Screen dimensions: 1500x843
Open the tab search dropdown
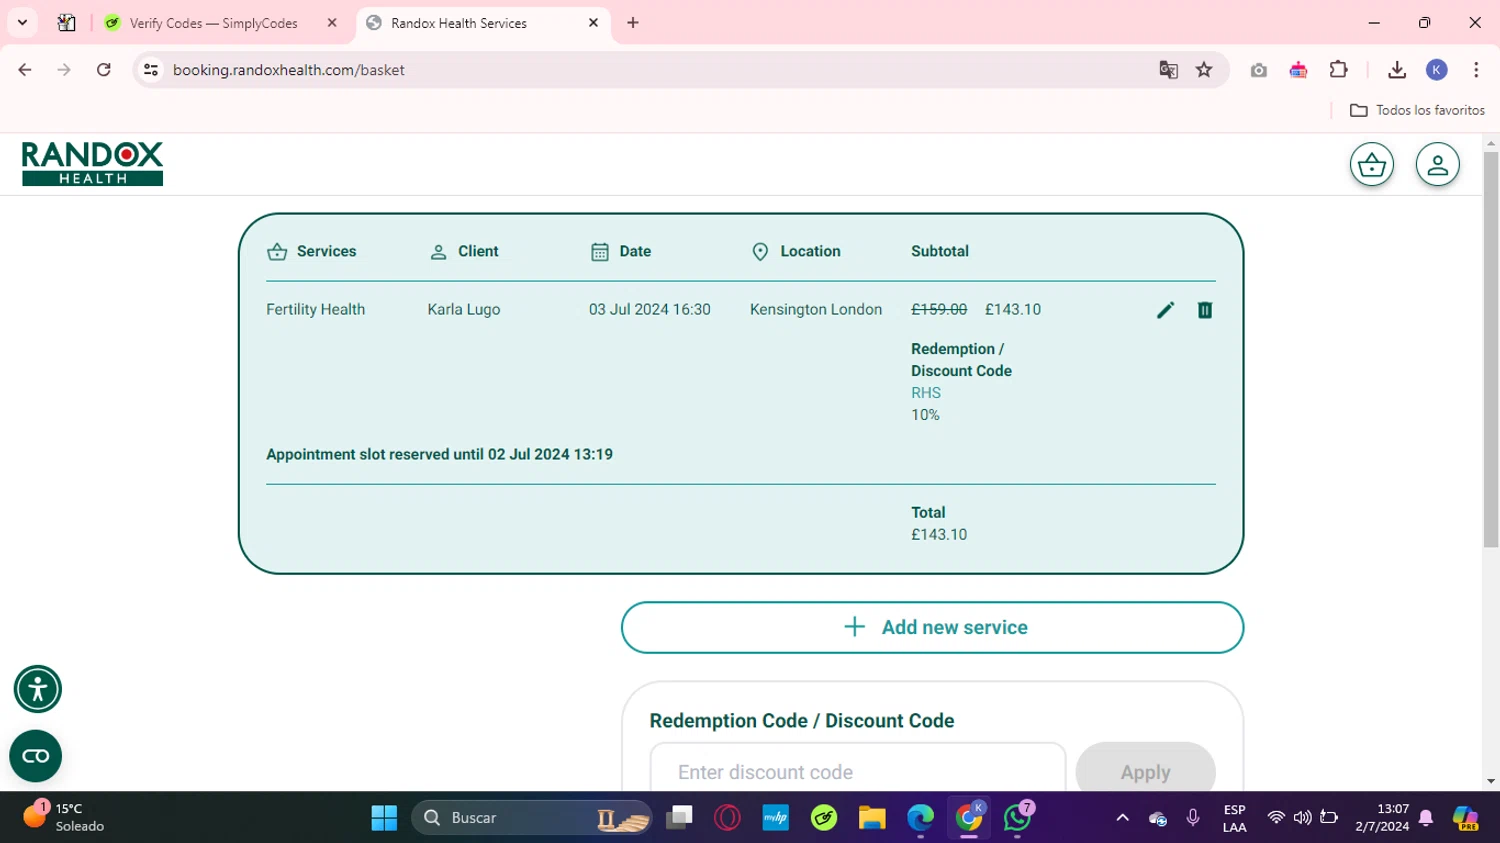(x=22, y=23)
